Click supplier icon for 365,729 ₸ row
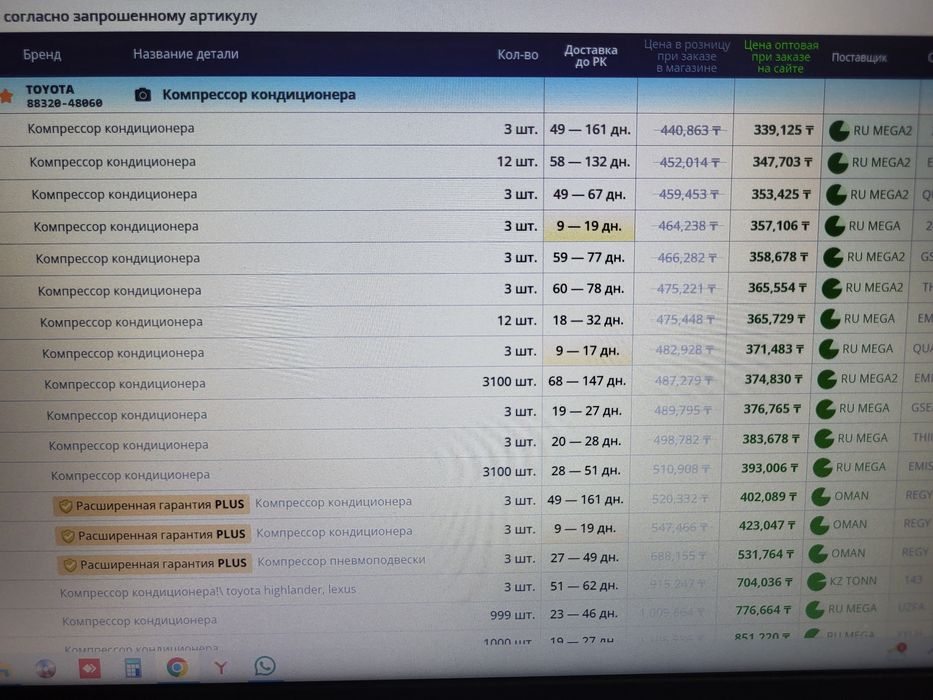Screen dimensions: 933x700 829,319
